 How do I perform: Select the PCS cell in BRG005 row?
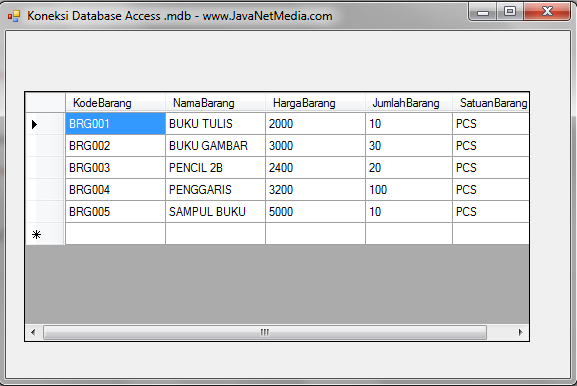click(491, 212)
